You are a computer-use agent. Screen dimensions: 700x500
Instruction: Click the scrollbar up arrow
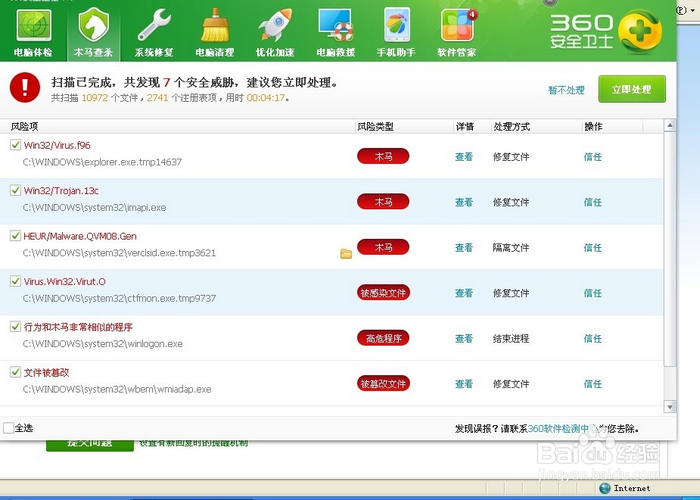(670, 126)
